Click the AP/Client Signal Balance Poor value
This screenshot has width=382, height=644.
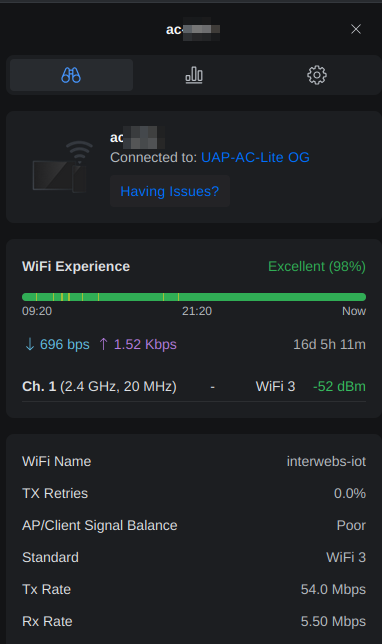coord(351,525)
